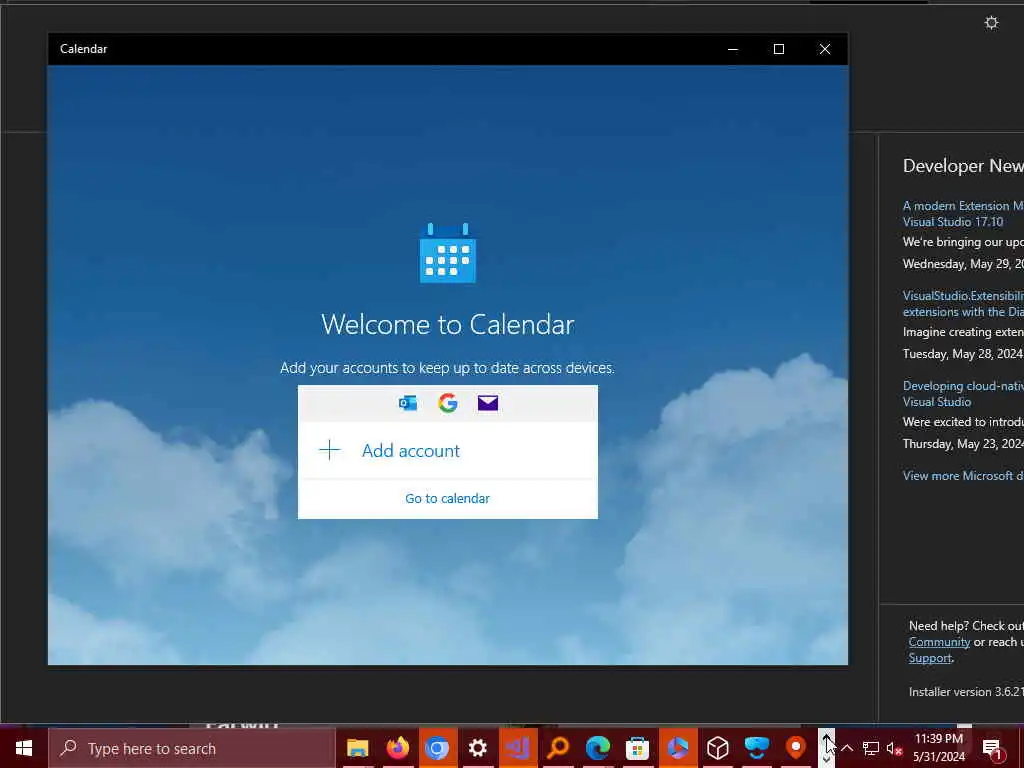1024x768 pixels.
Task: Open the clock showing 11:39 PM
Action: coord(938,748)
